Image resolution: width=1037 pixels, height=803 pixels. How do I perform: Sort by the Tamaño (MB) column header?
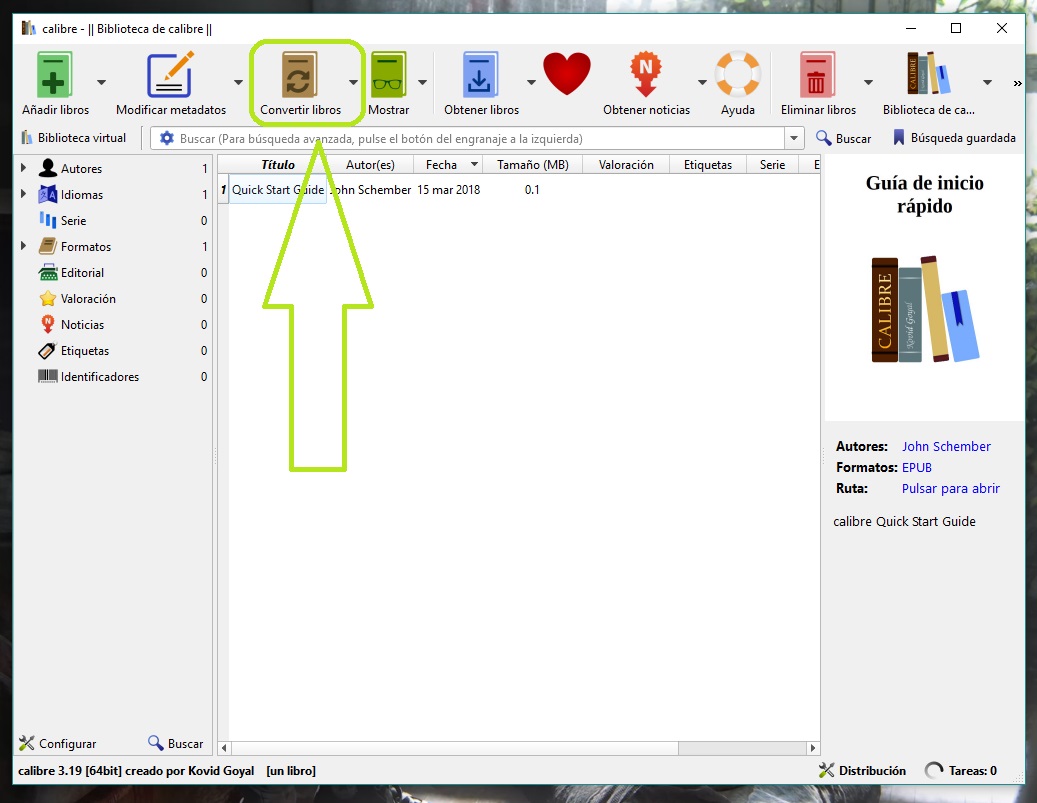(532, 165)
